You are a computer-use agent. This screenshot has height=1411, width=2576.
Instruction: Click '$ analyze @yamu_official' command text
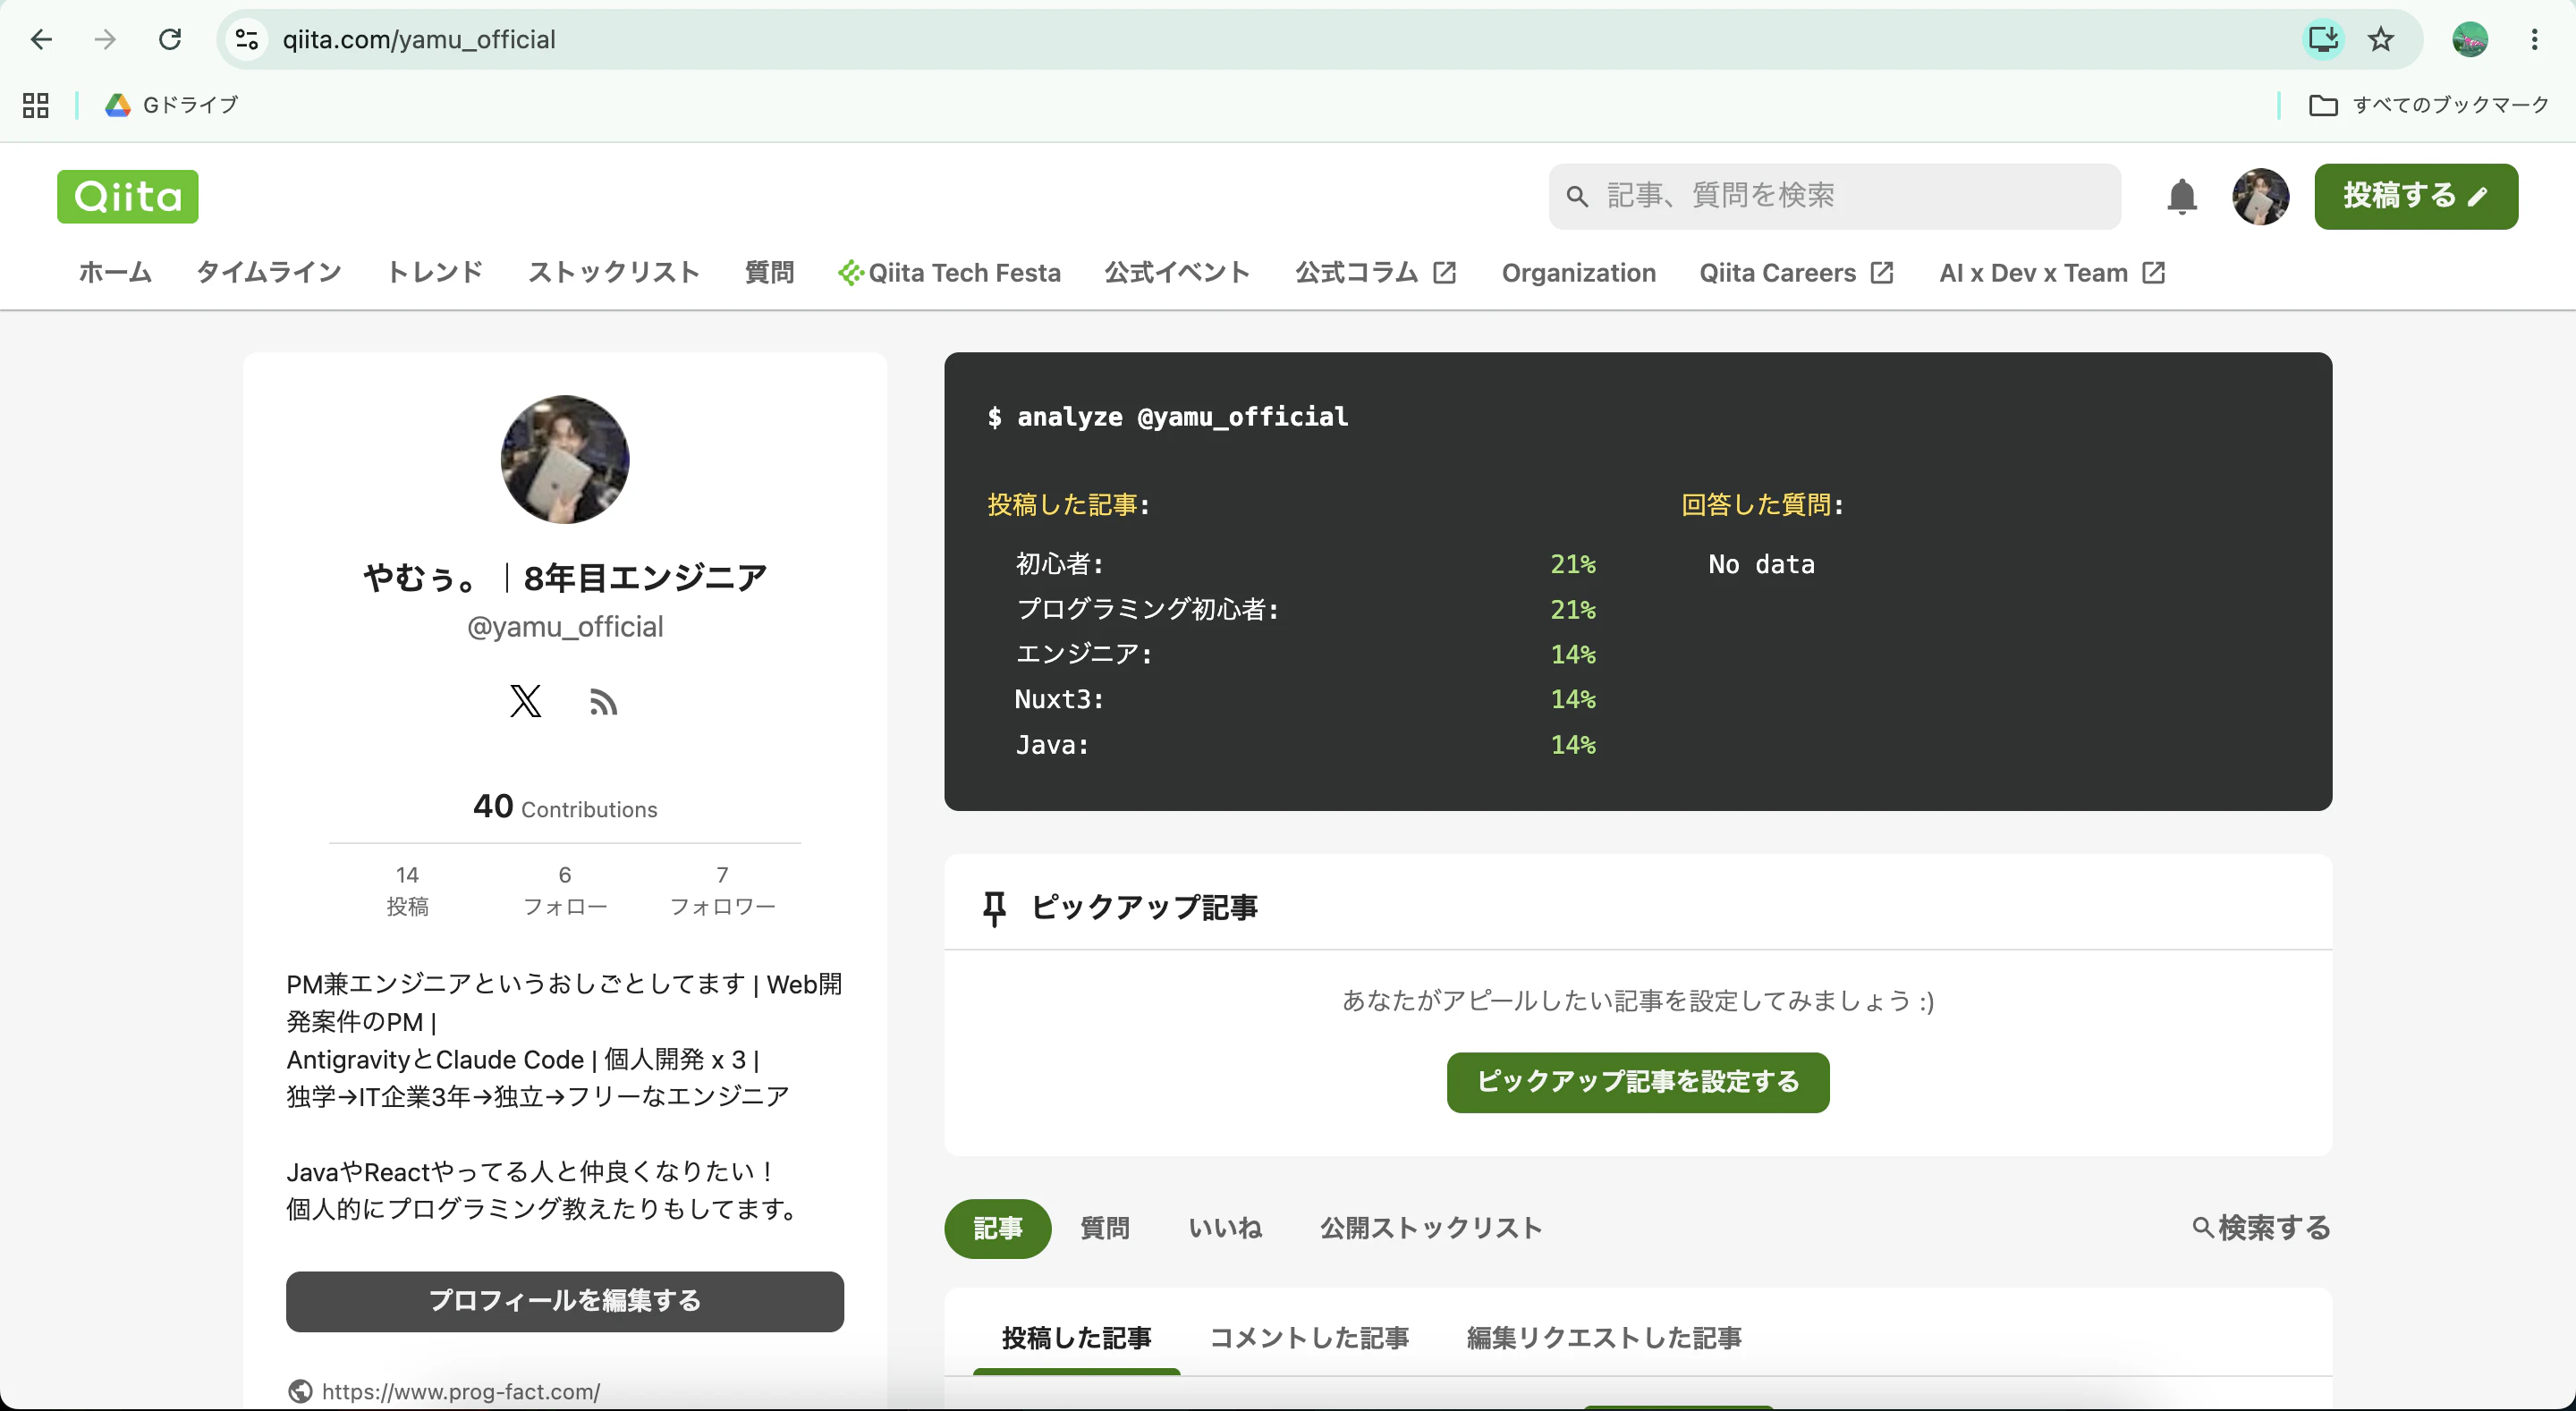(x=1167, y=416)
